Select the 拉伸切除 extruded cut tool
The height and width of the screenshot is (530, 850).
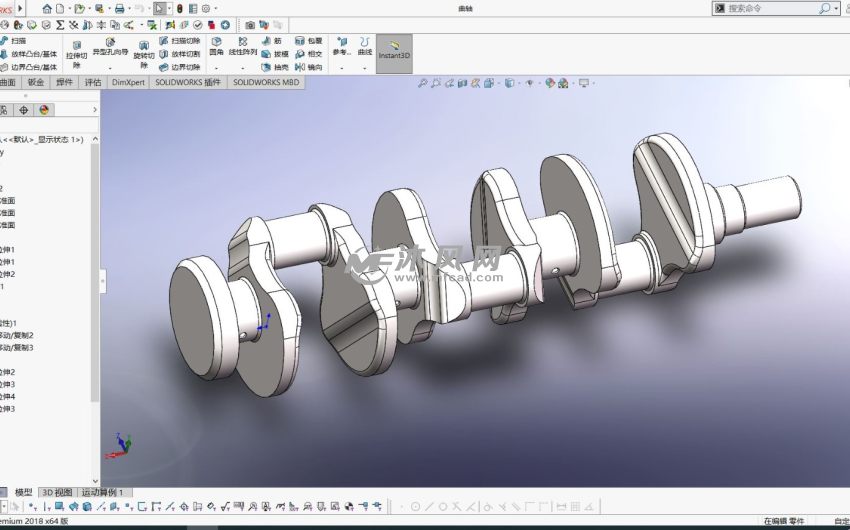[76, 52]
